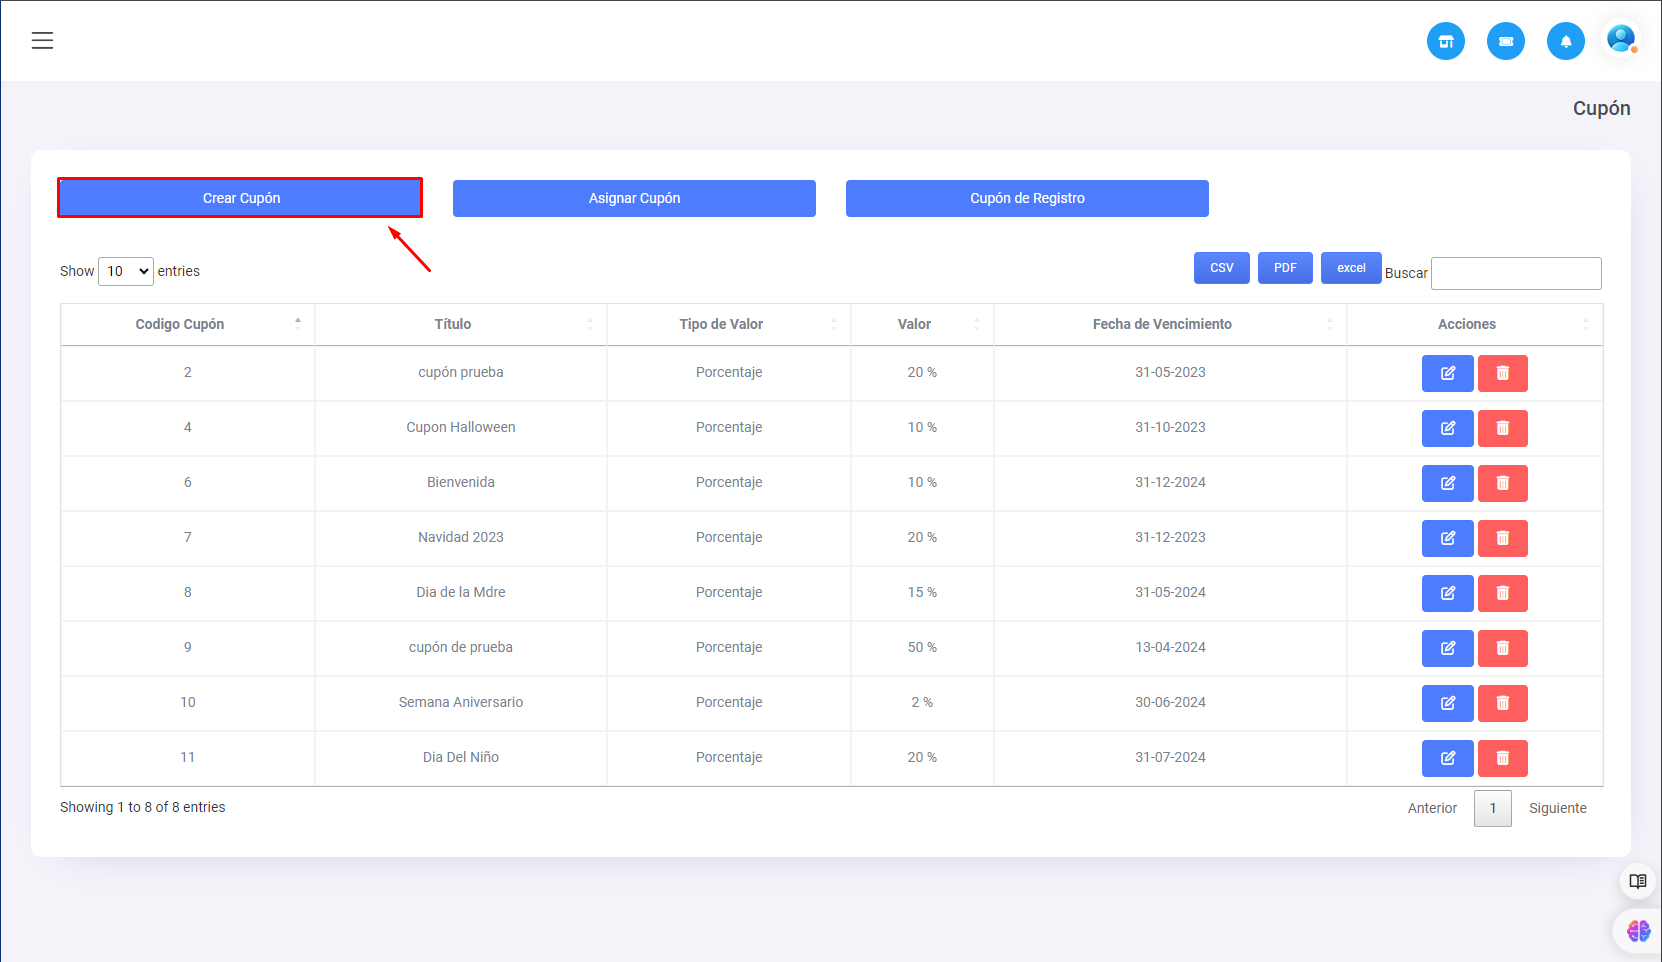Open the book guide floating icon
This screenshot has height=962, width=1662.
pyautogui.click(x=1637, y=881)
